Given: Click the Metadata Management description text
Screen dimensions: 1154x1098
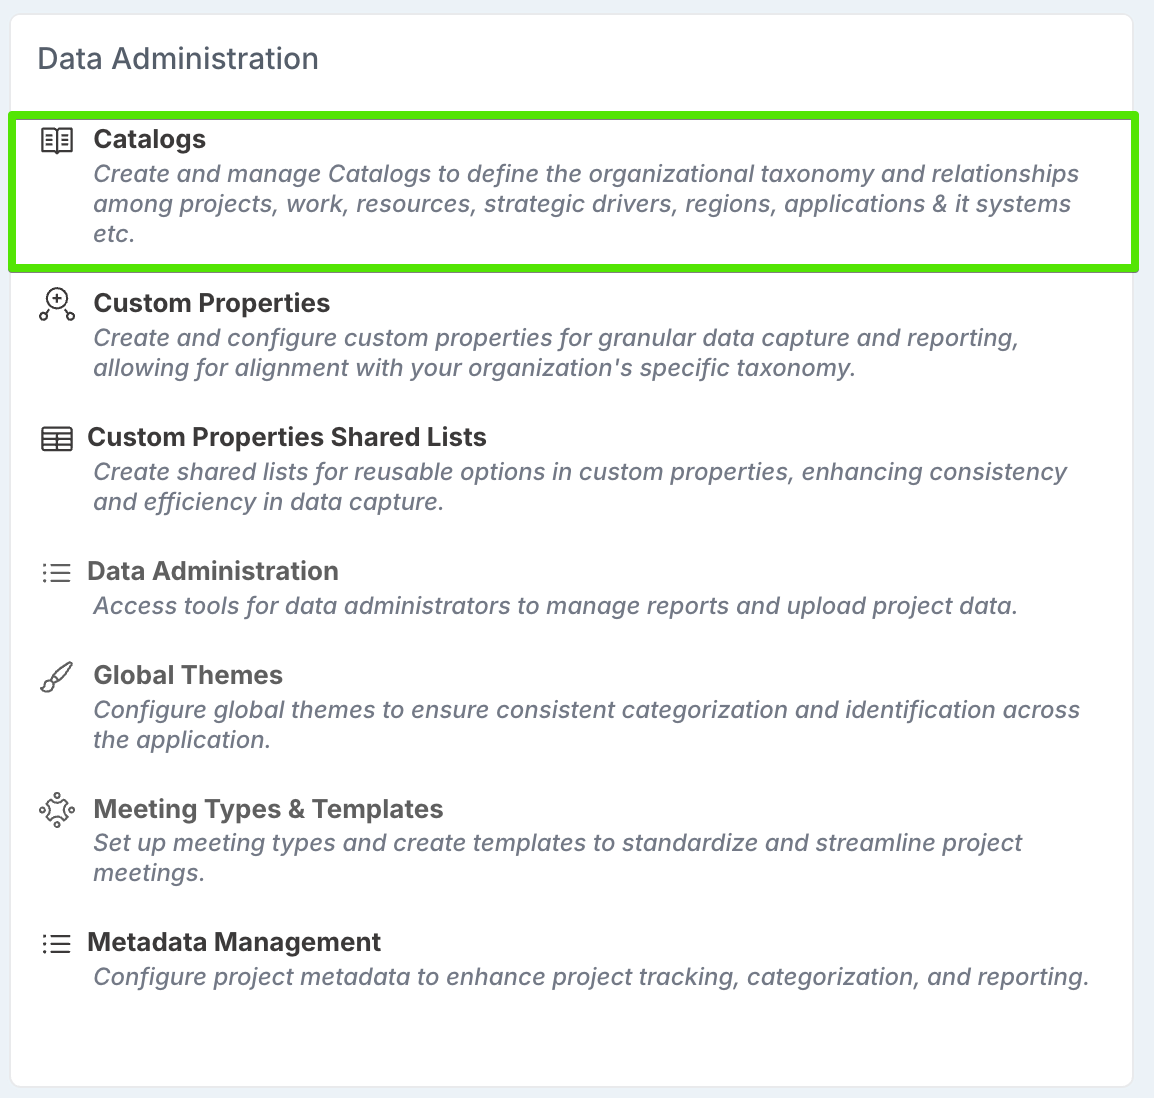Looking at the screenshot, I should (x=590, y=978).
